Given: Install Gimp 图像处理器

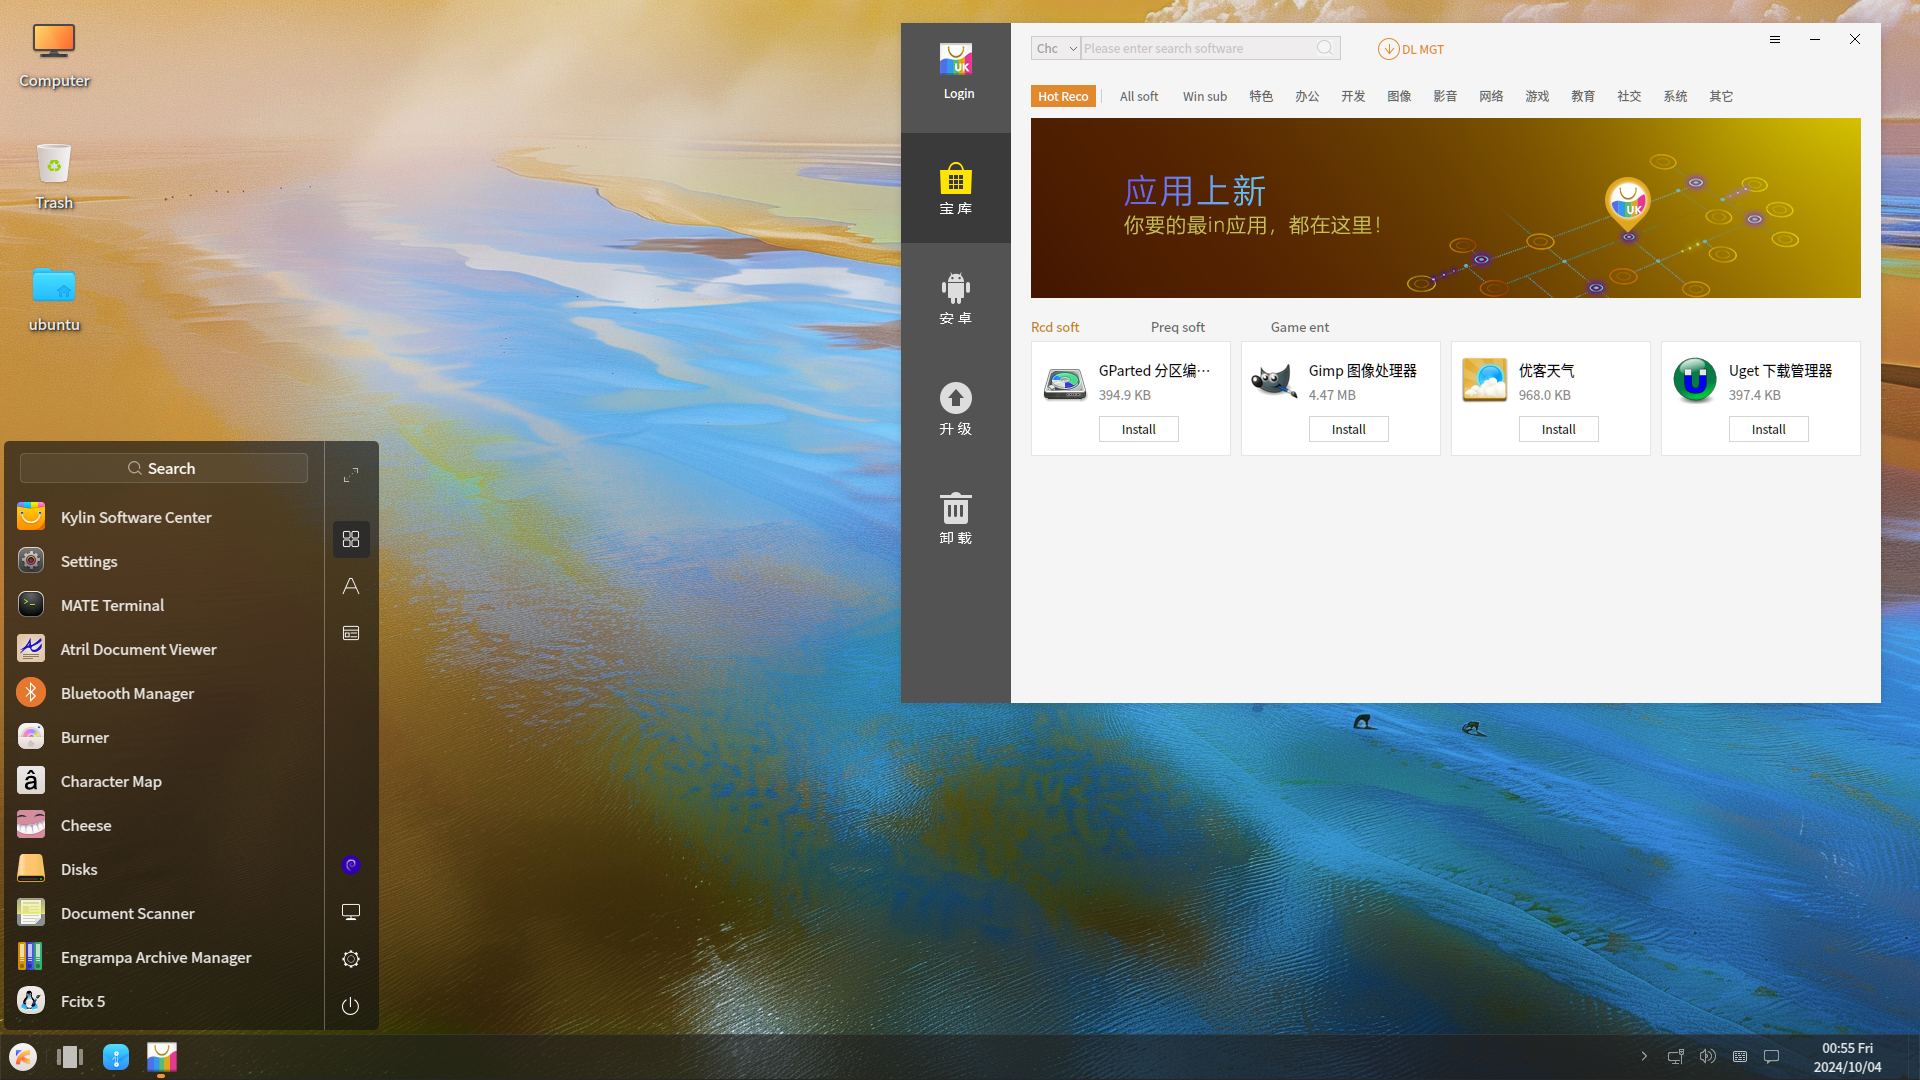Looking at the screenshot, I should coord(1349,429).
